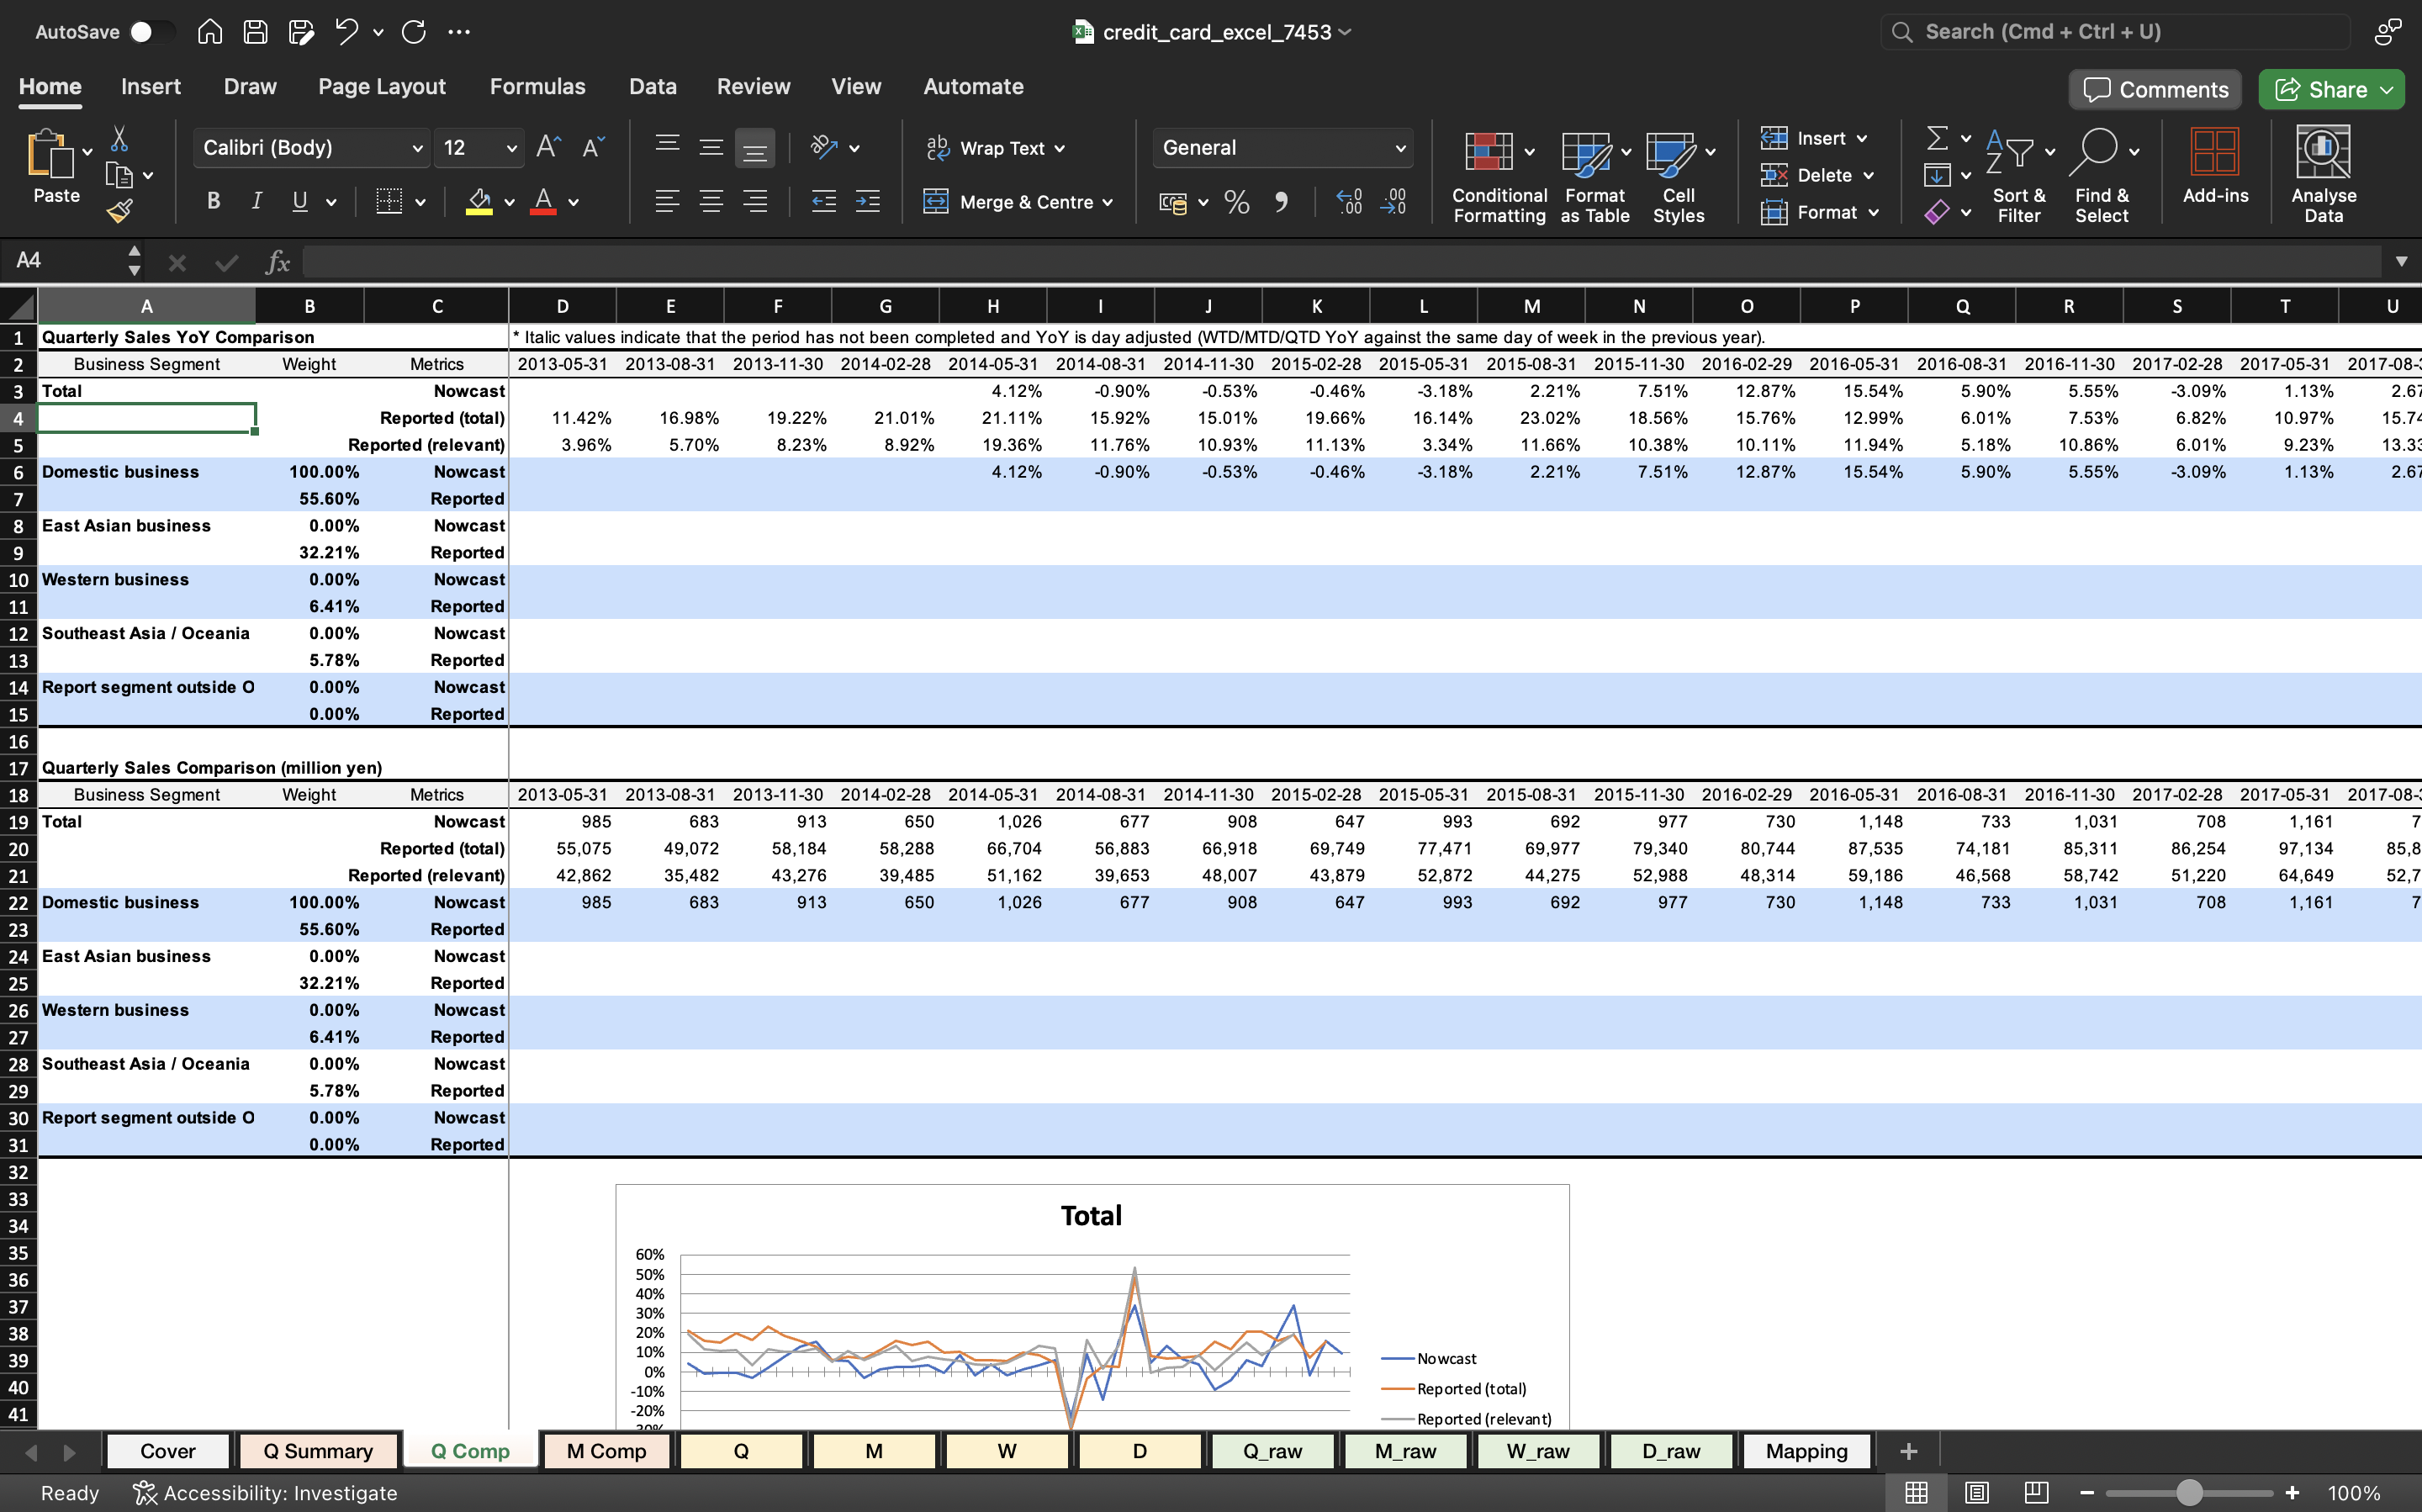The height and width of the screenshot is (1512, 2422).
Task: Click the Percent Style icon
Action: pyautogui.click(x=1237, y=203)
